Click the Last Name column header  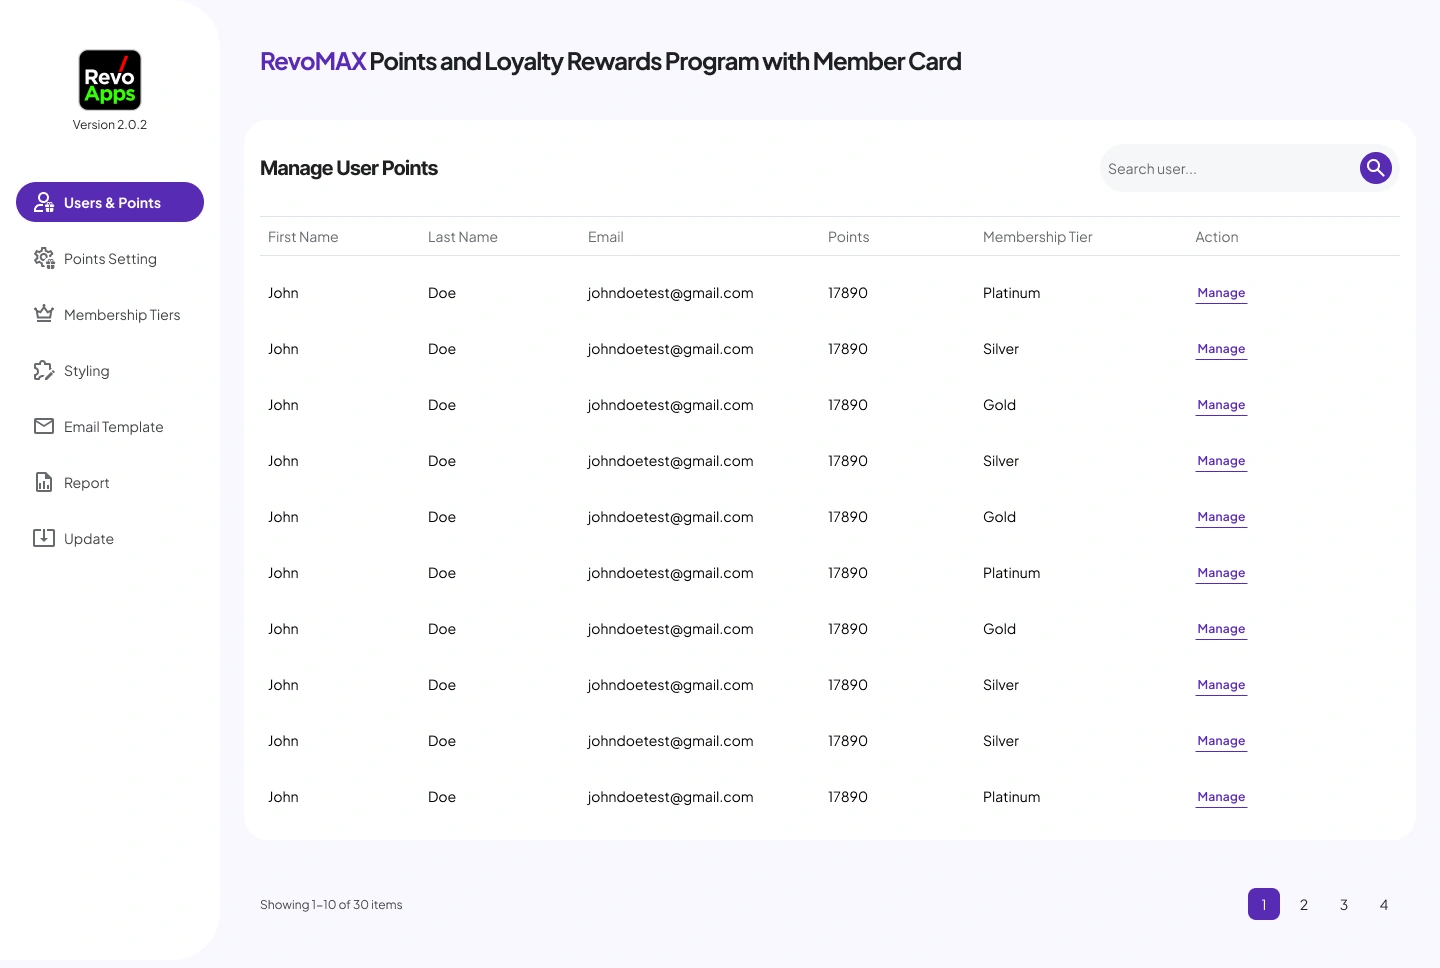pyautogui.click(x=463, y=237)
